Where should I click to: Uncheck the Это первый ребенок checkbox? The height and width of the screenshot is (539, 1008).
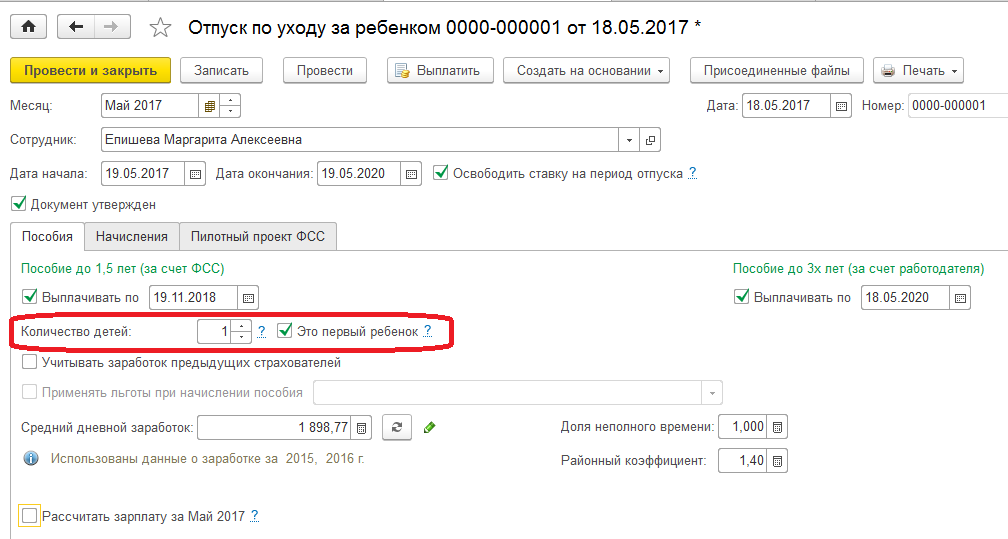pyautogui.click(x=284, y=330)
